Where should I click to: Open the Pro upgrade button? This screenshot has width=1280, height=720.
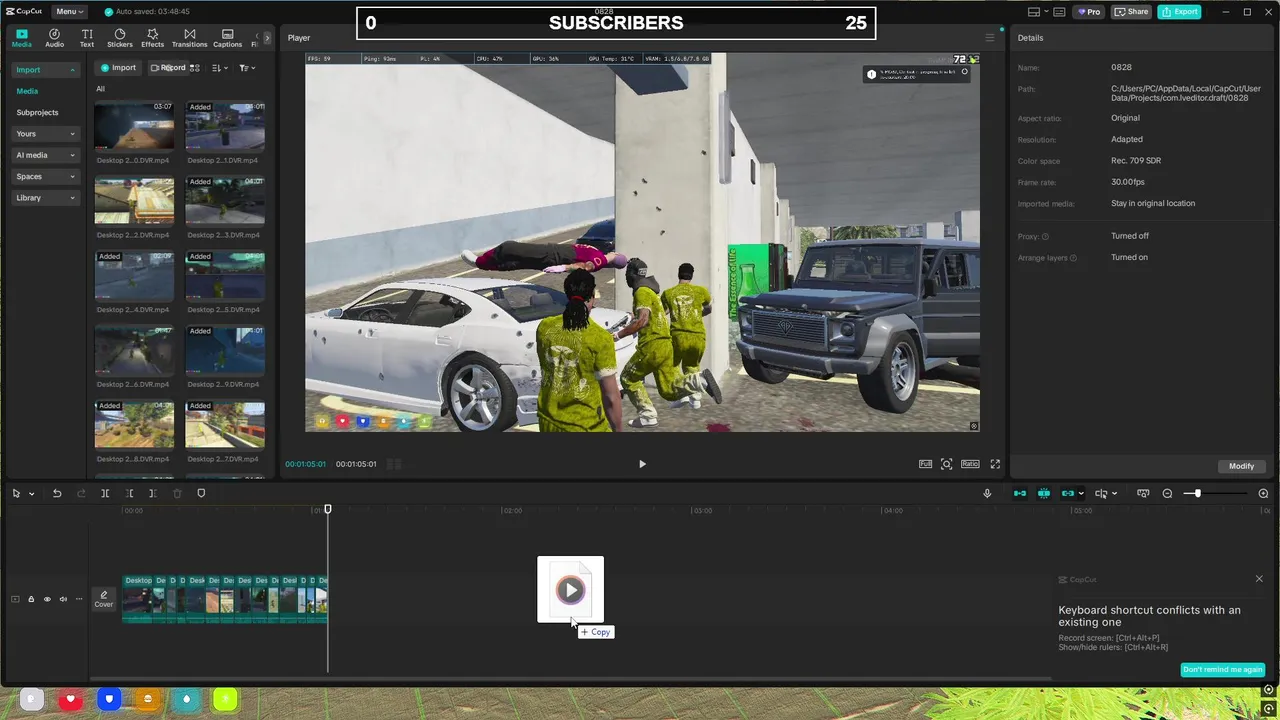tap(1088, 12)
